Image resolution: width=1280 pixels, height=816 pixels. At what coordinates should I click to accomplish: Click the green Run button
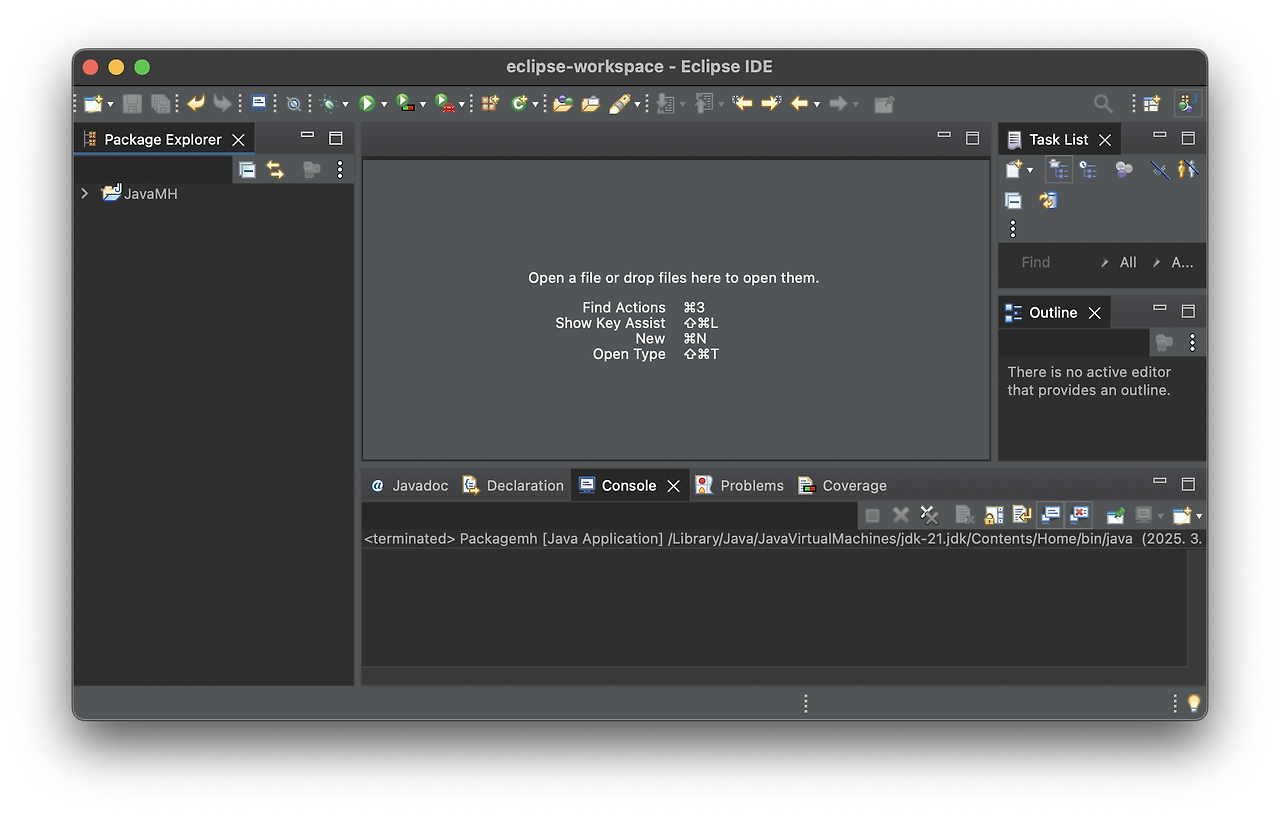(x=367, y=103)
